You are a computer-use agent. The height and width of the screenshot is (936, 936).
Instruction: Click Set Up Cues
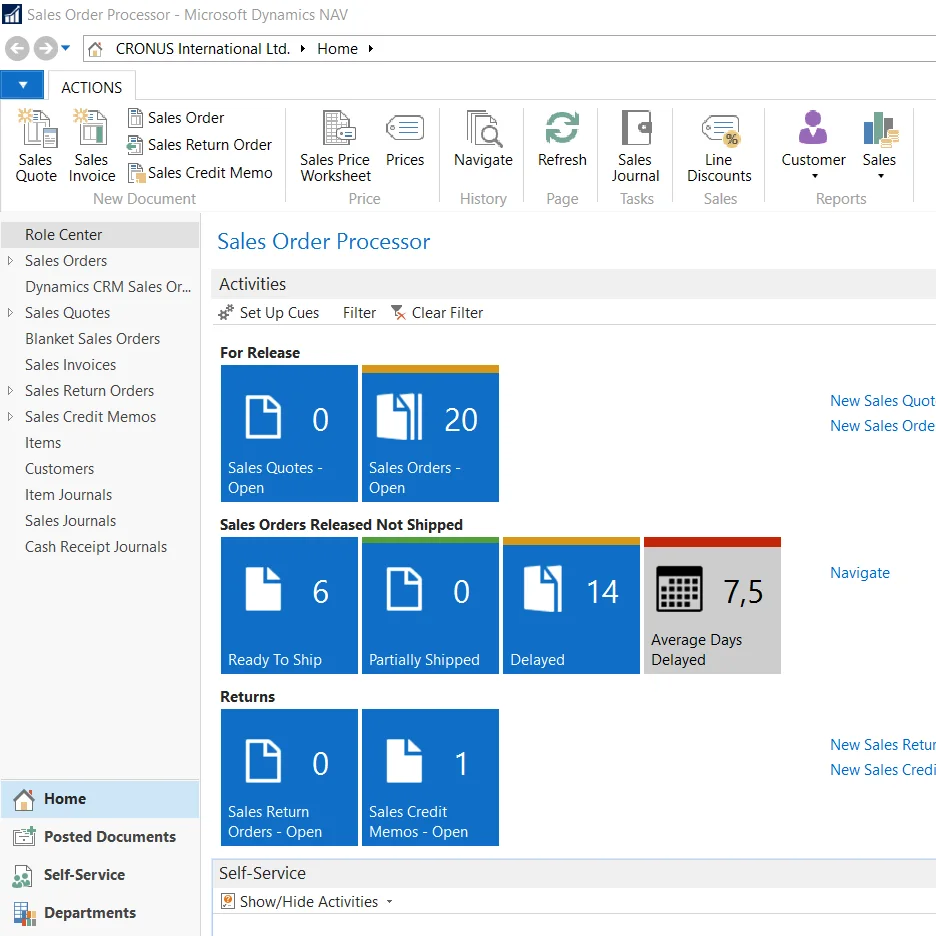[269, 313]
